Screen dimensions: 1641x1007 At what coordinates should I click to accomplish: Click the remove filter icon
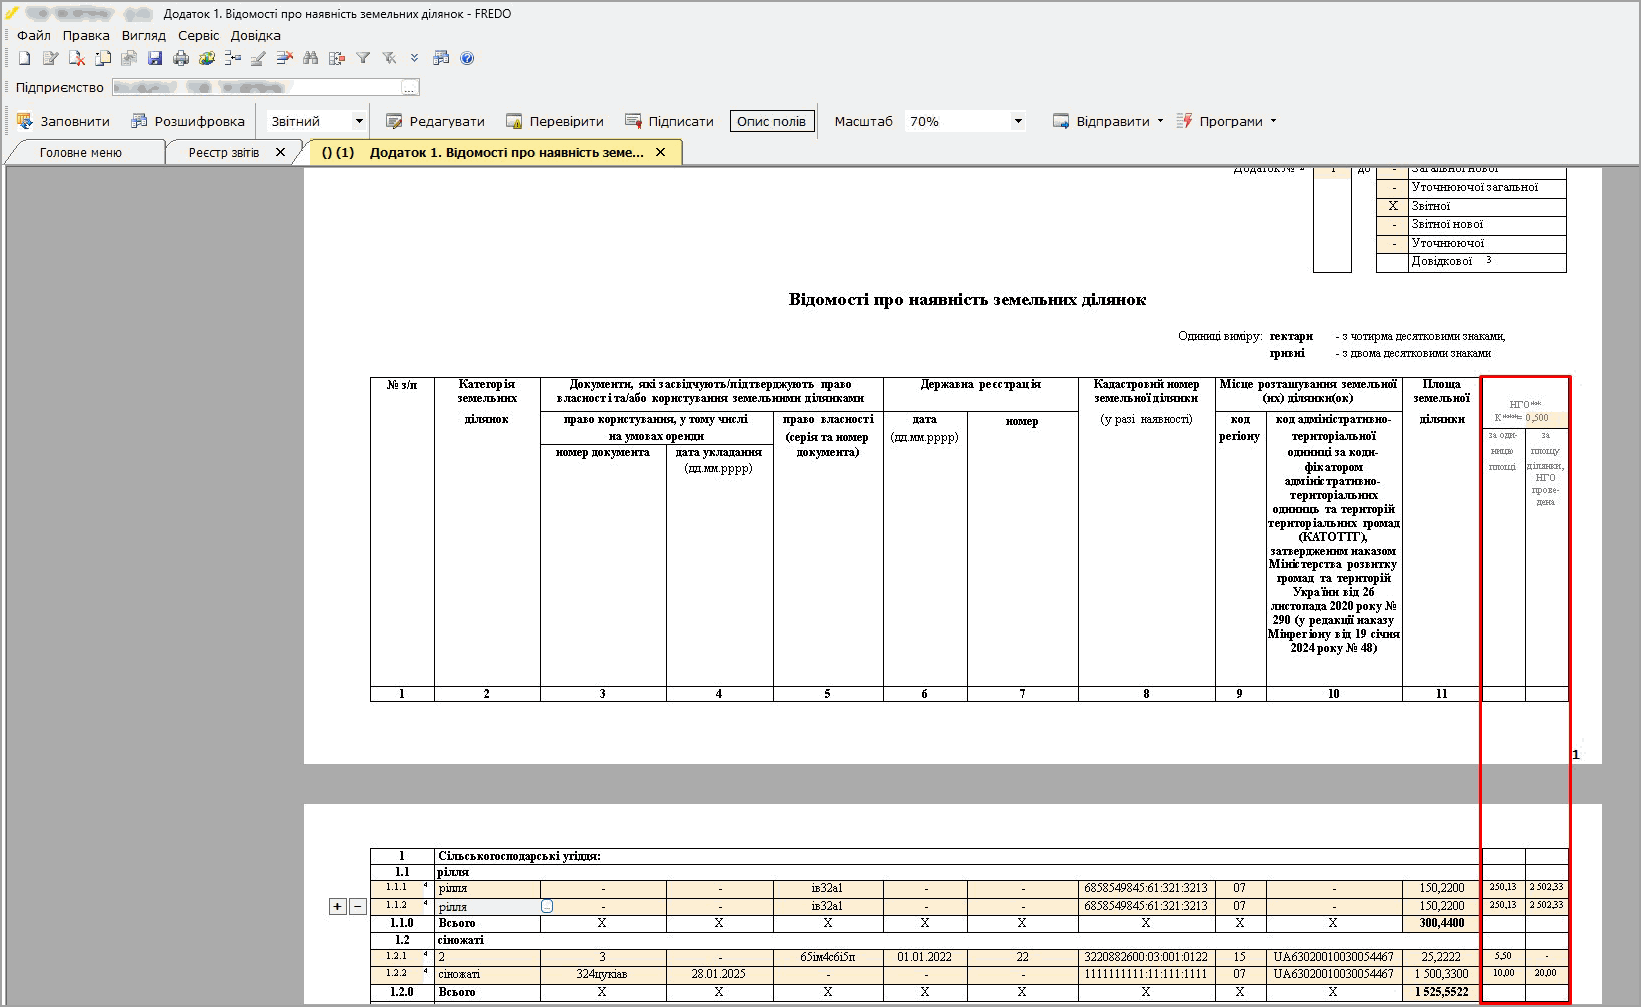click(389, 59)
